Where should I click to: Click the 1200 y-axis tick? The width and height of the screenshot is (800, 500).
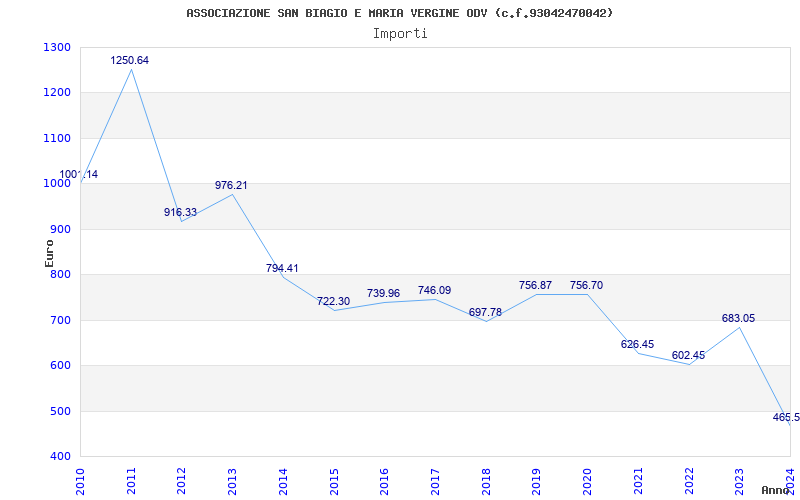tap(57, 93)
